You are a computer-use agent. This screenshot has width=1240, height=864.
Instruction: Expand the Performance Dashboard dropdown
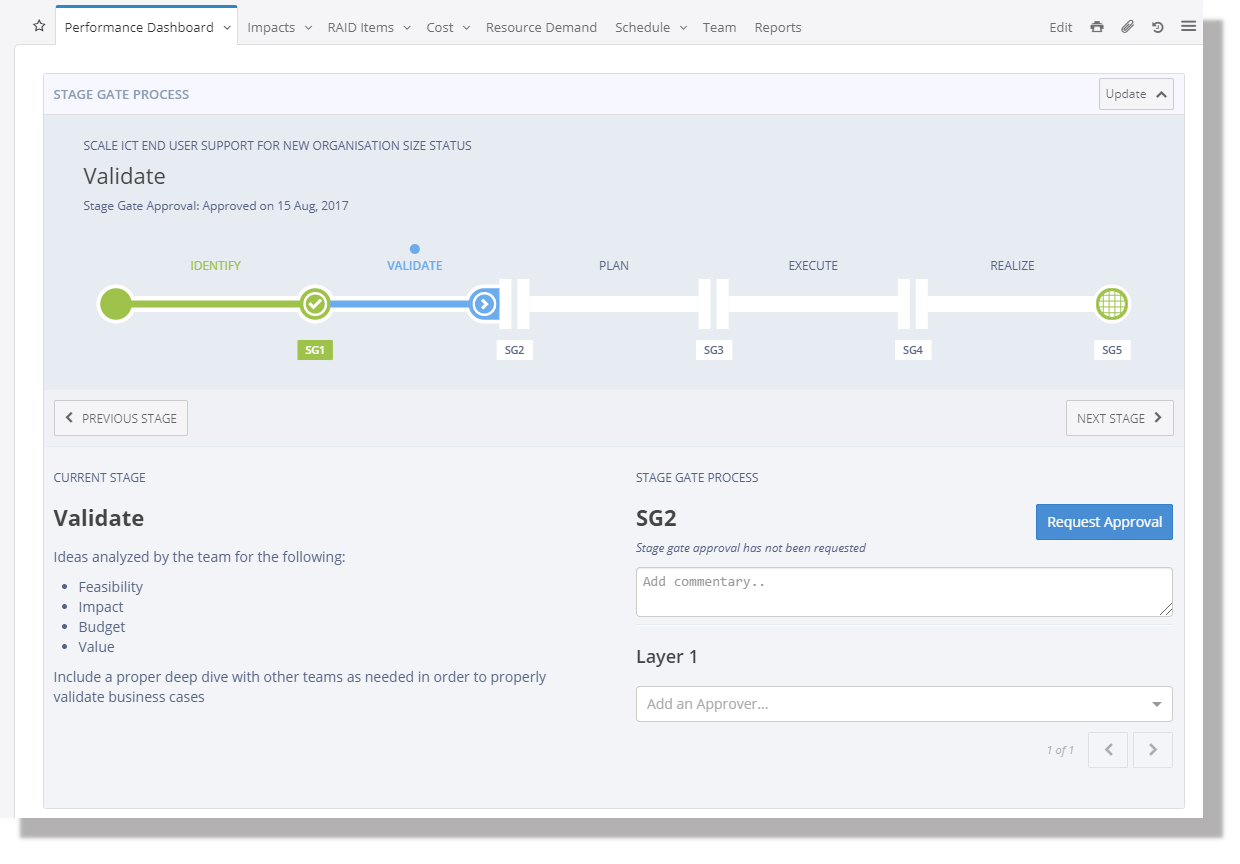coord(227,28)
